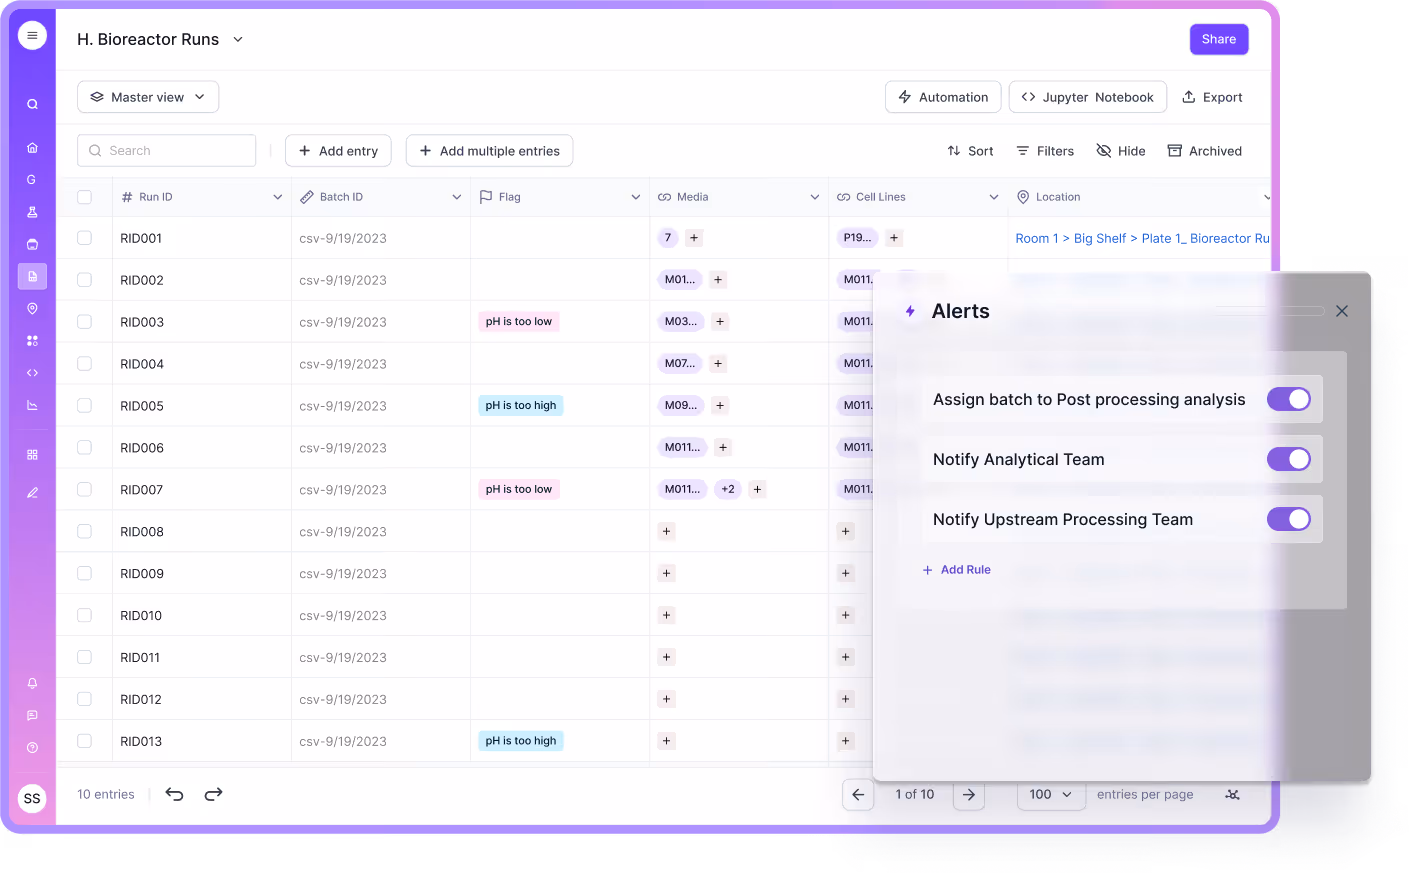Disable the Notify Analytical Team toggle
Screen dimensions: 1410x878
tap(1289, 459)
